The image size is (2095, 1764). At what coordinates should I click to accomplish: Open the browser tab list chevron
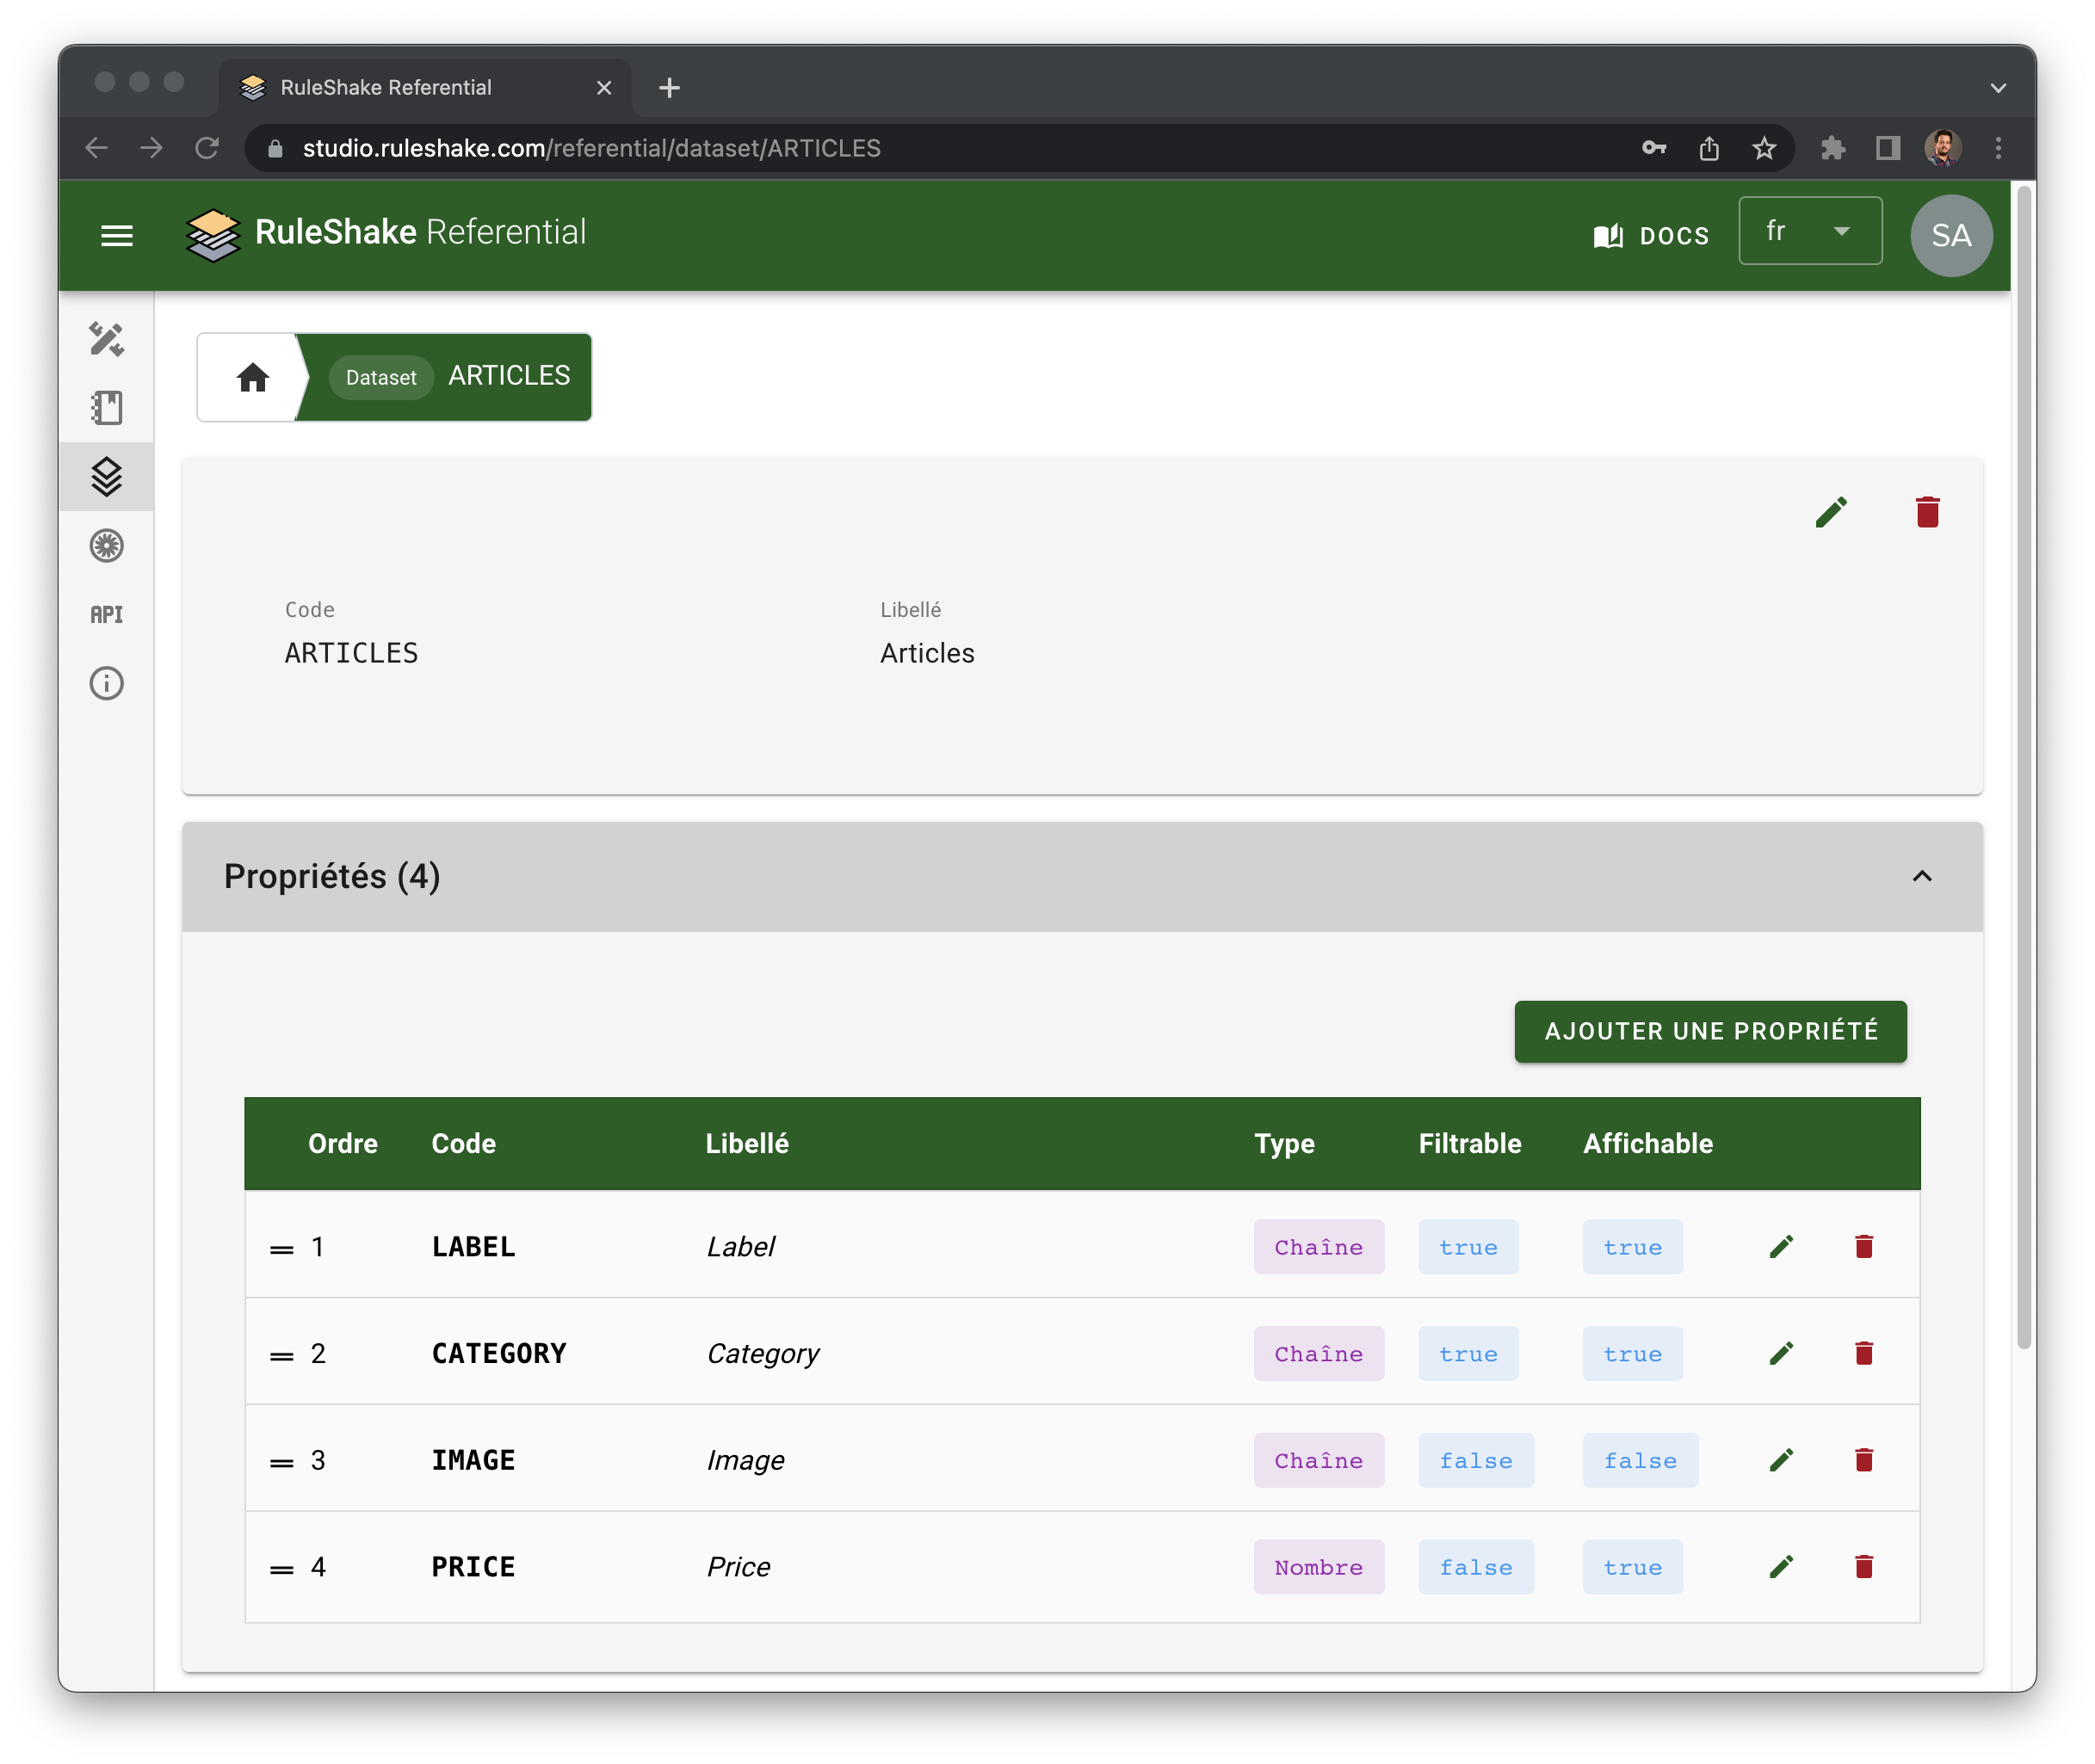[1997, 88]
